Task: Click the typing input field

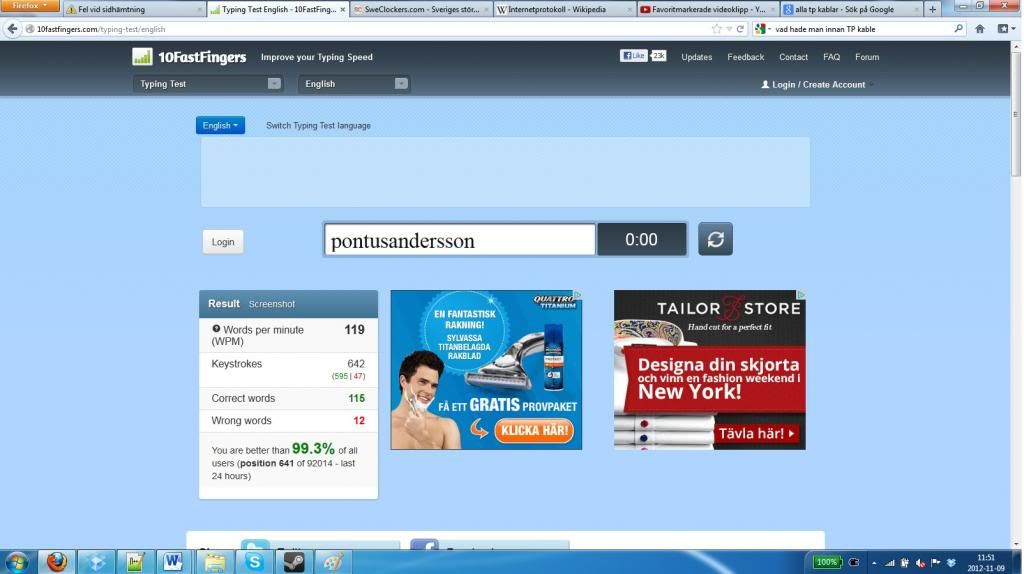Action: 460,240
